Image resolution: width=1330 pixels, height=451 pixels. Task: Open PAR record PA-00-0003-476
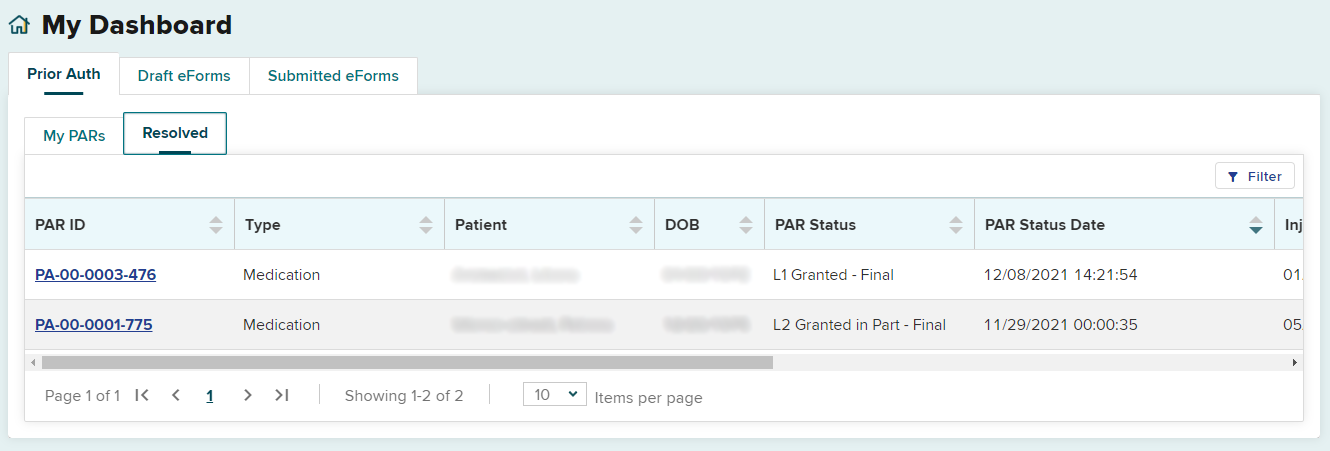(x=95, y=275)
